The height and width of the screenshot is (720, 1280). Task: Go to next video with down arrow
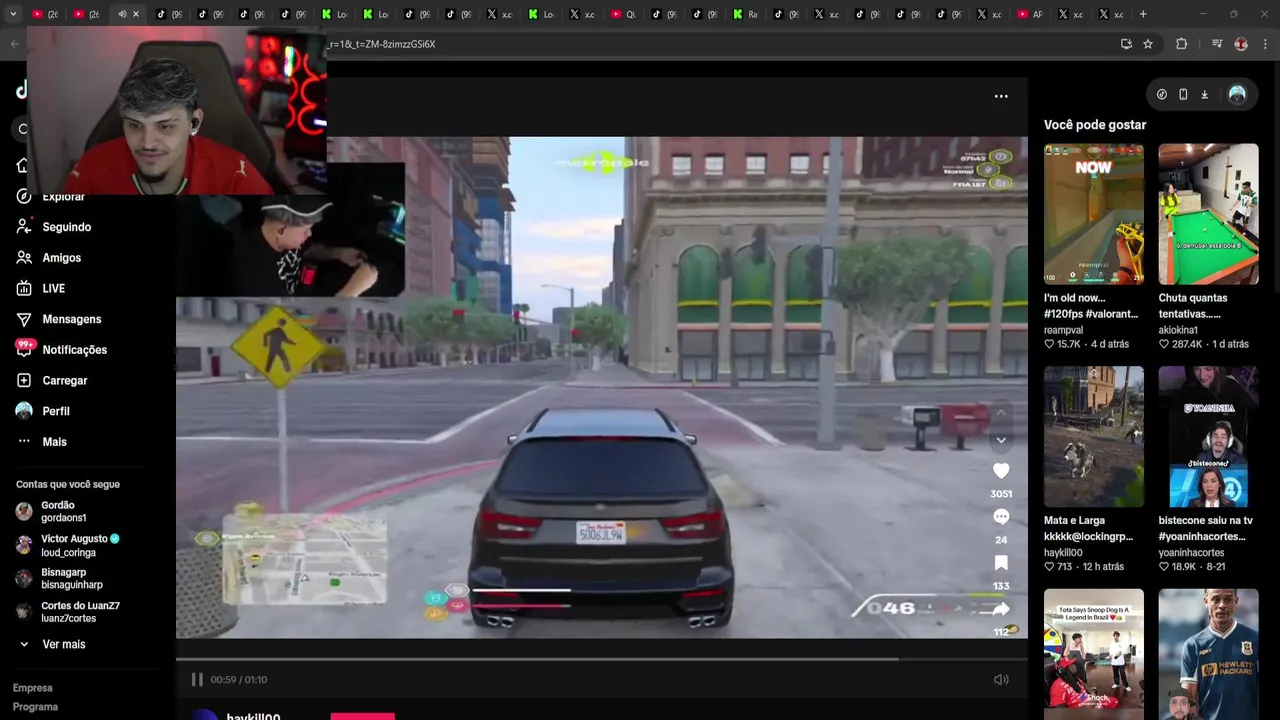click(1001, 440)
